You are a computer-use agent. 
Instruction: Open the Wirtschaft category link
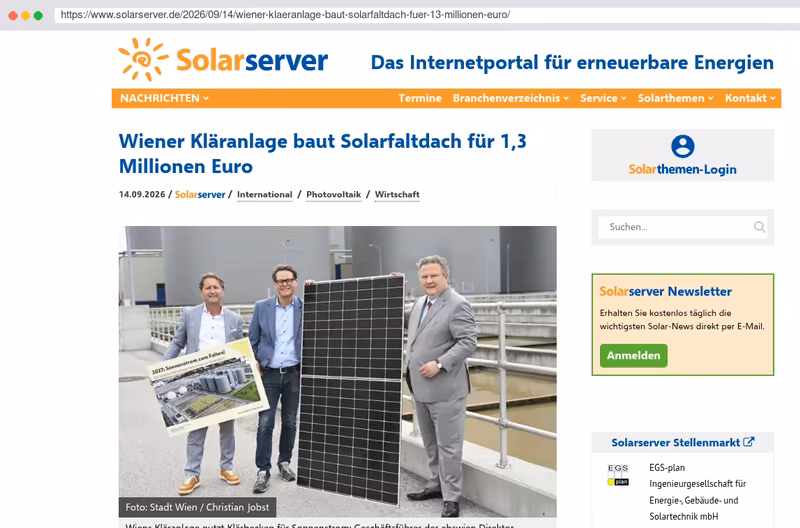click(x=397, y=194)
